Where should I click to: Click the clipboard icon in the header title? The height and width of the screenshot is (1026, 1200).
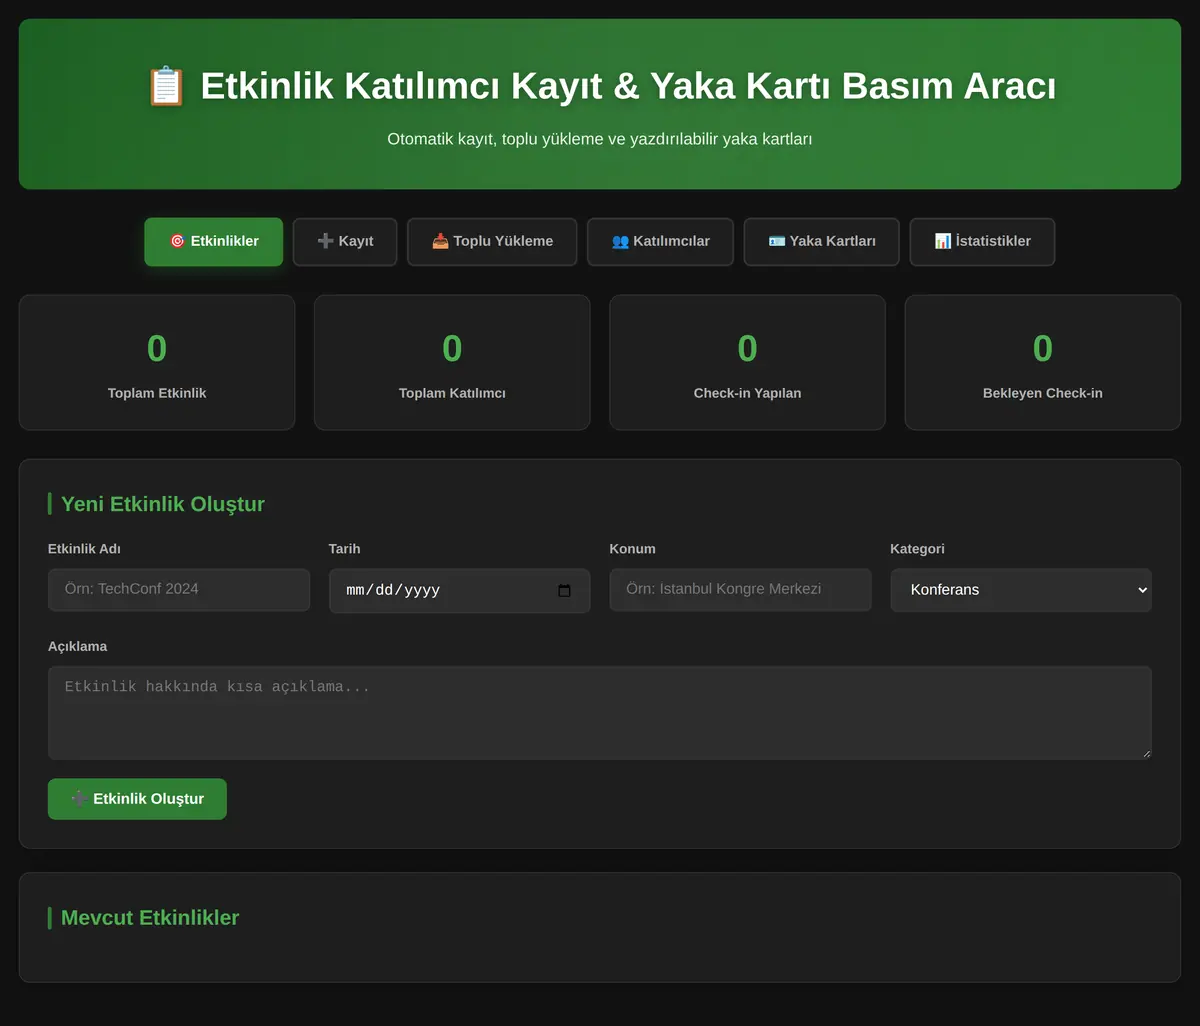(x=166, y=86)
